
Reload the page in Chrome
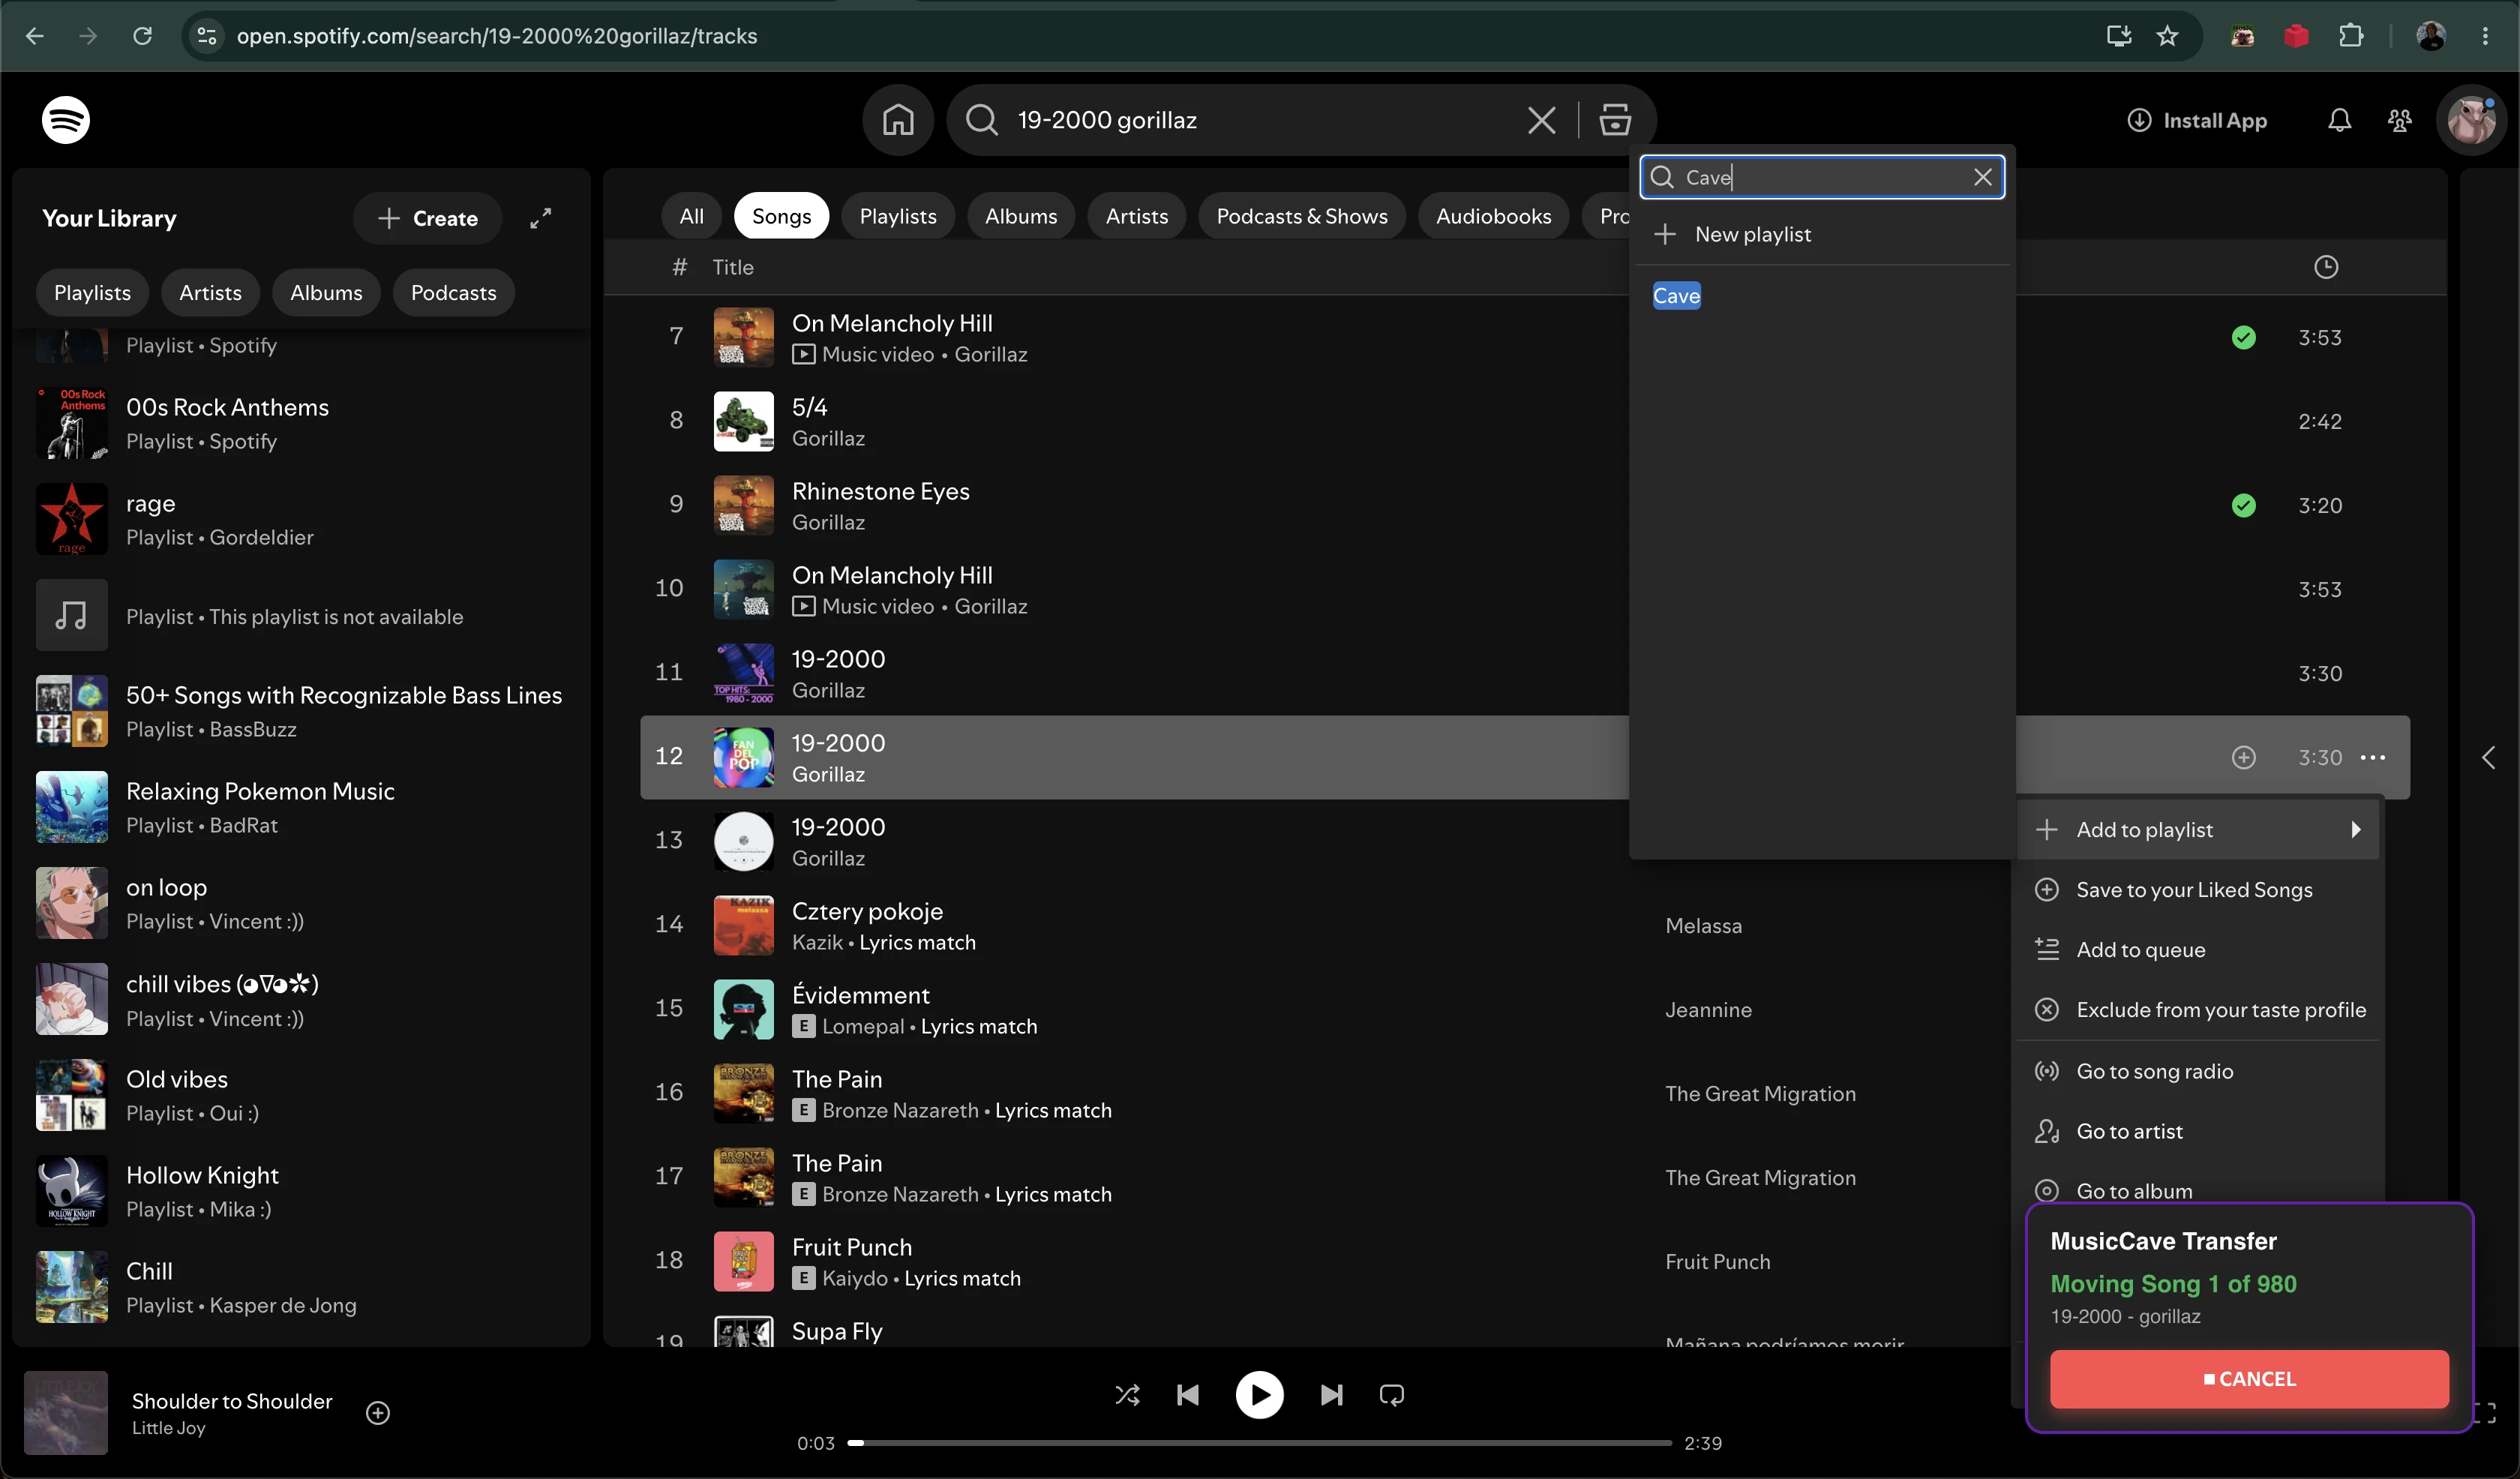[x=142, y=36]
